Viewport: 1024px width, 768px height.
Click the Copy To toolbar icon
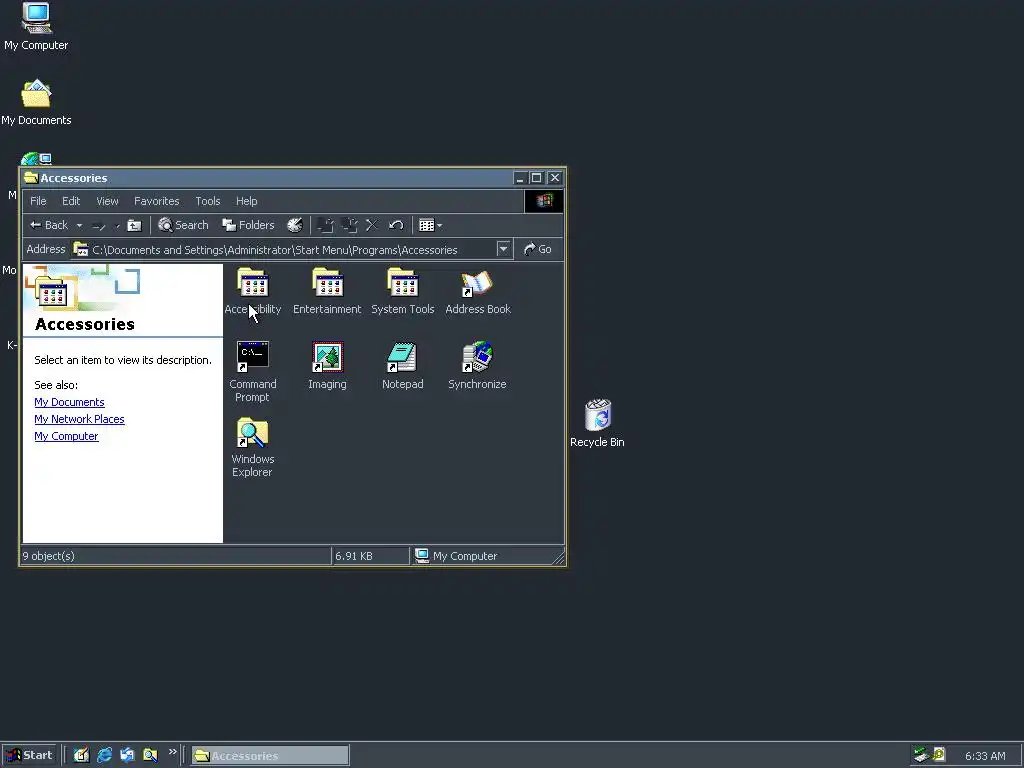pos(349,225)
